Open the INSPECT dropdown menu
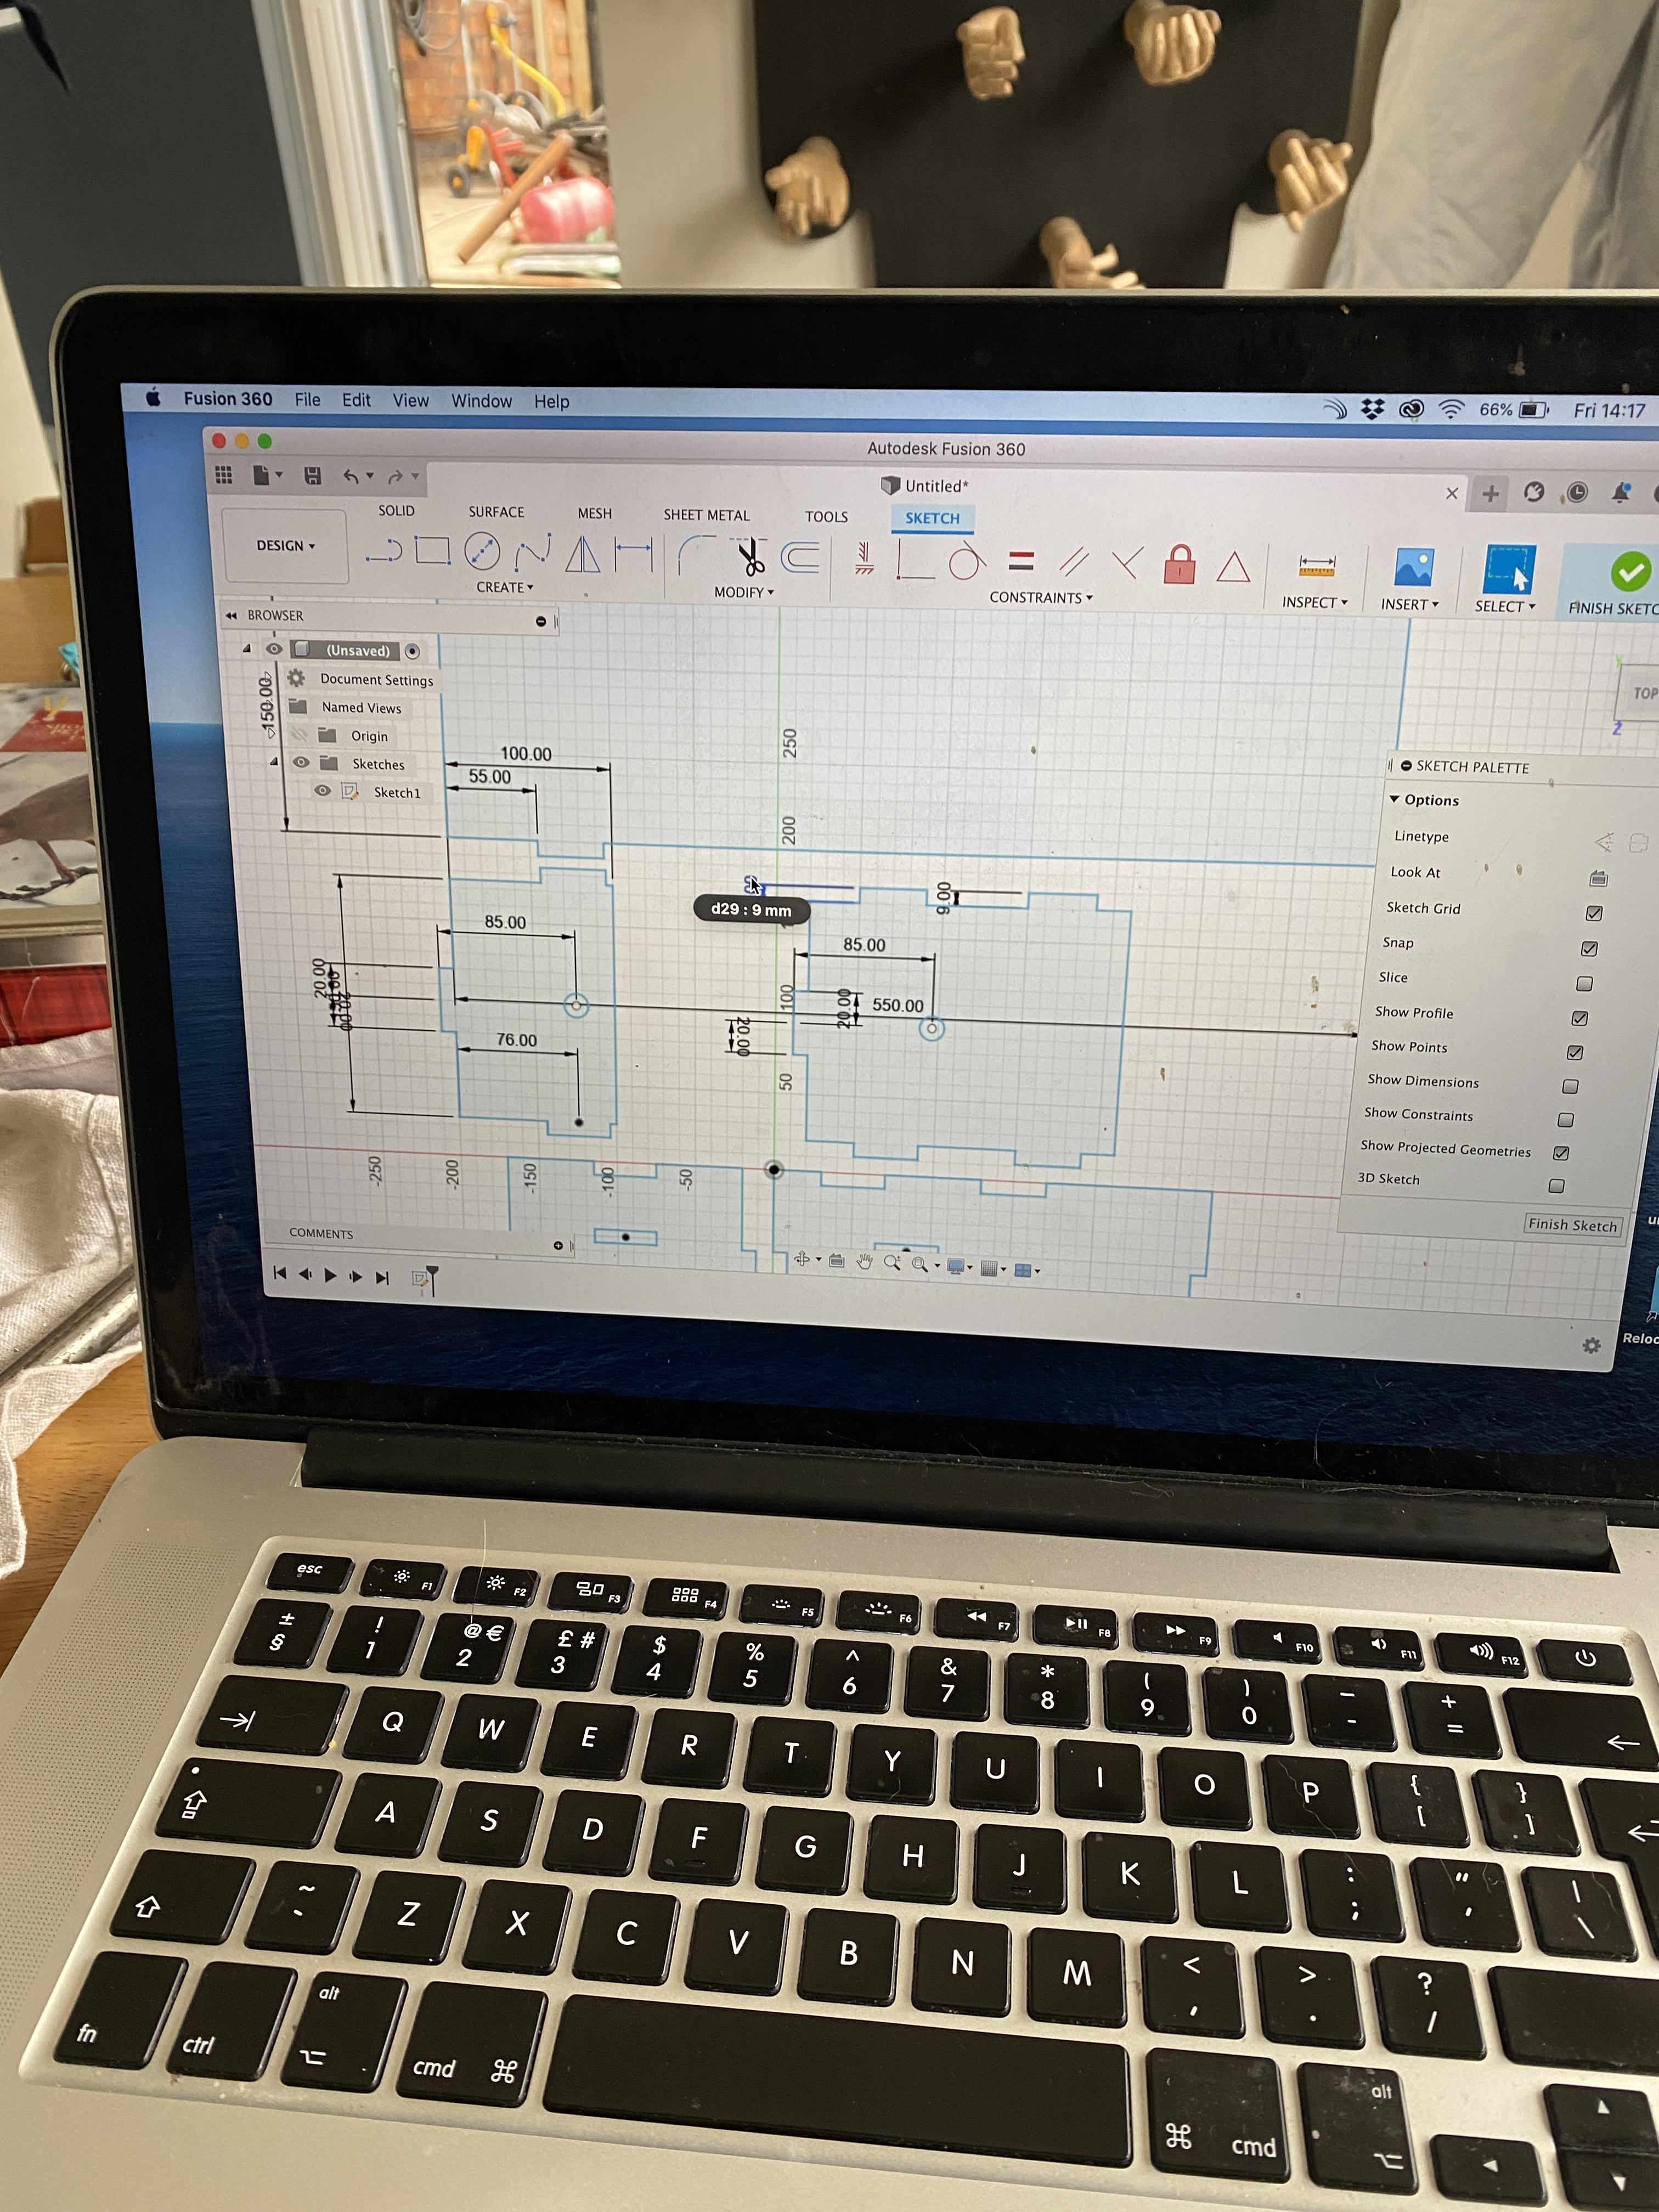1659x2212 pixels. pos(1315,602)
